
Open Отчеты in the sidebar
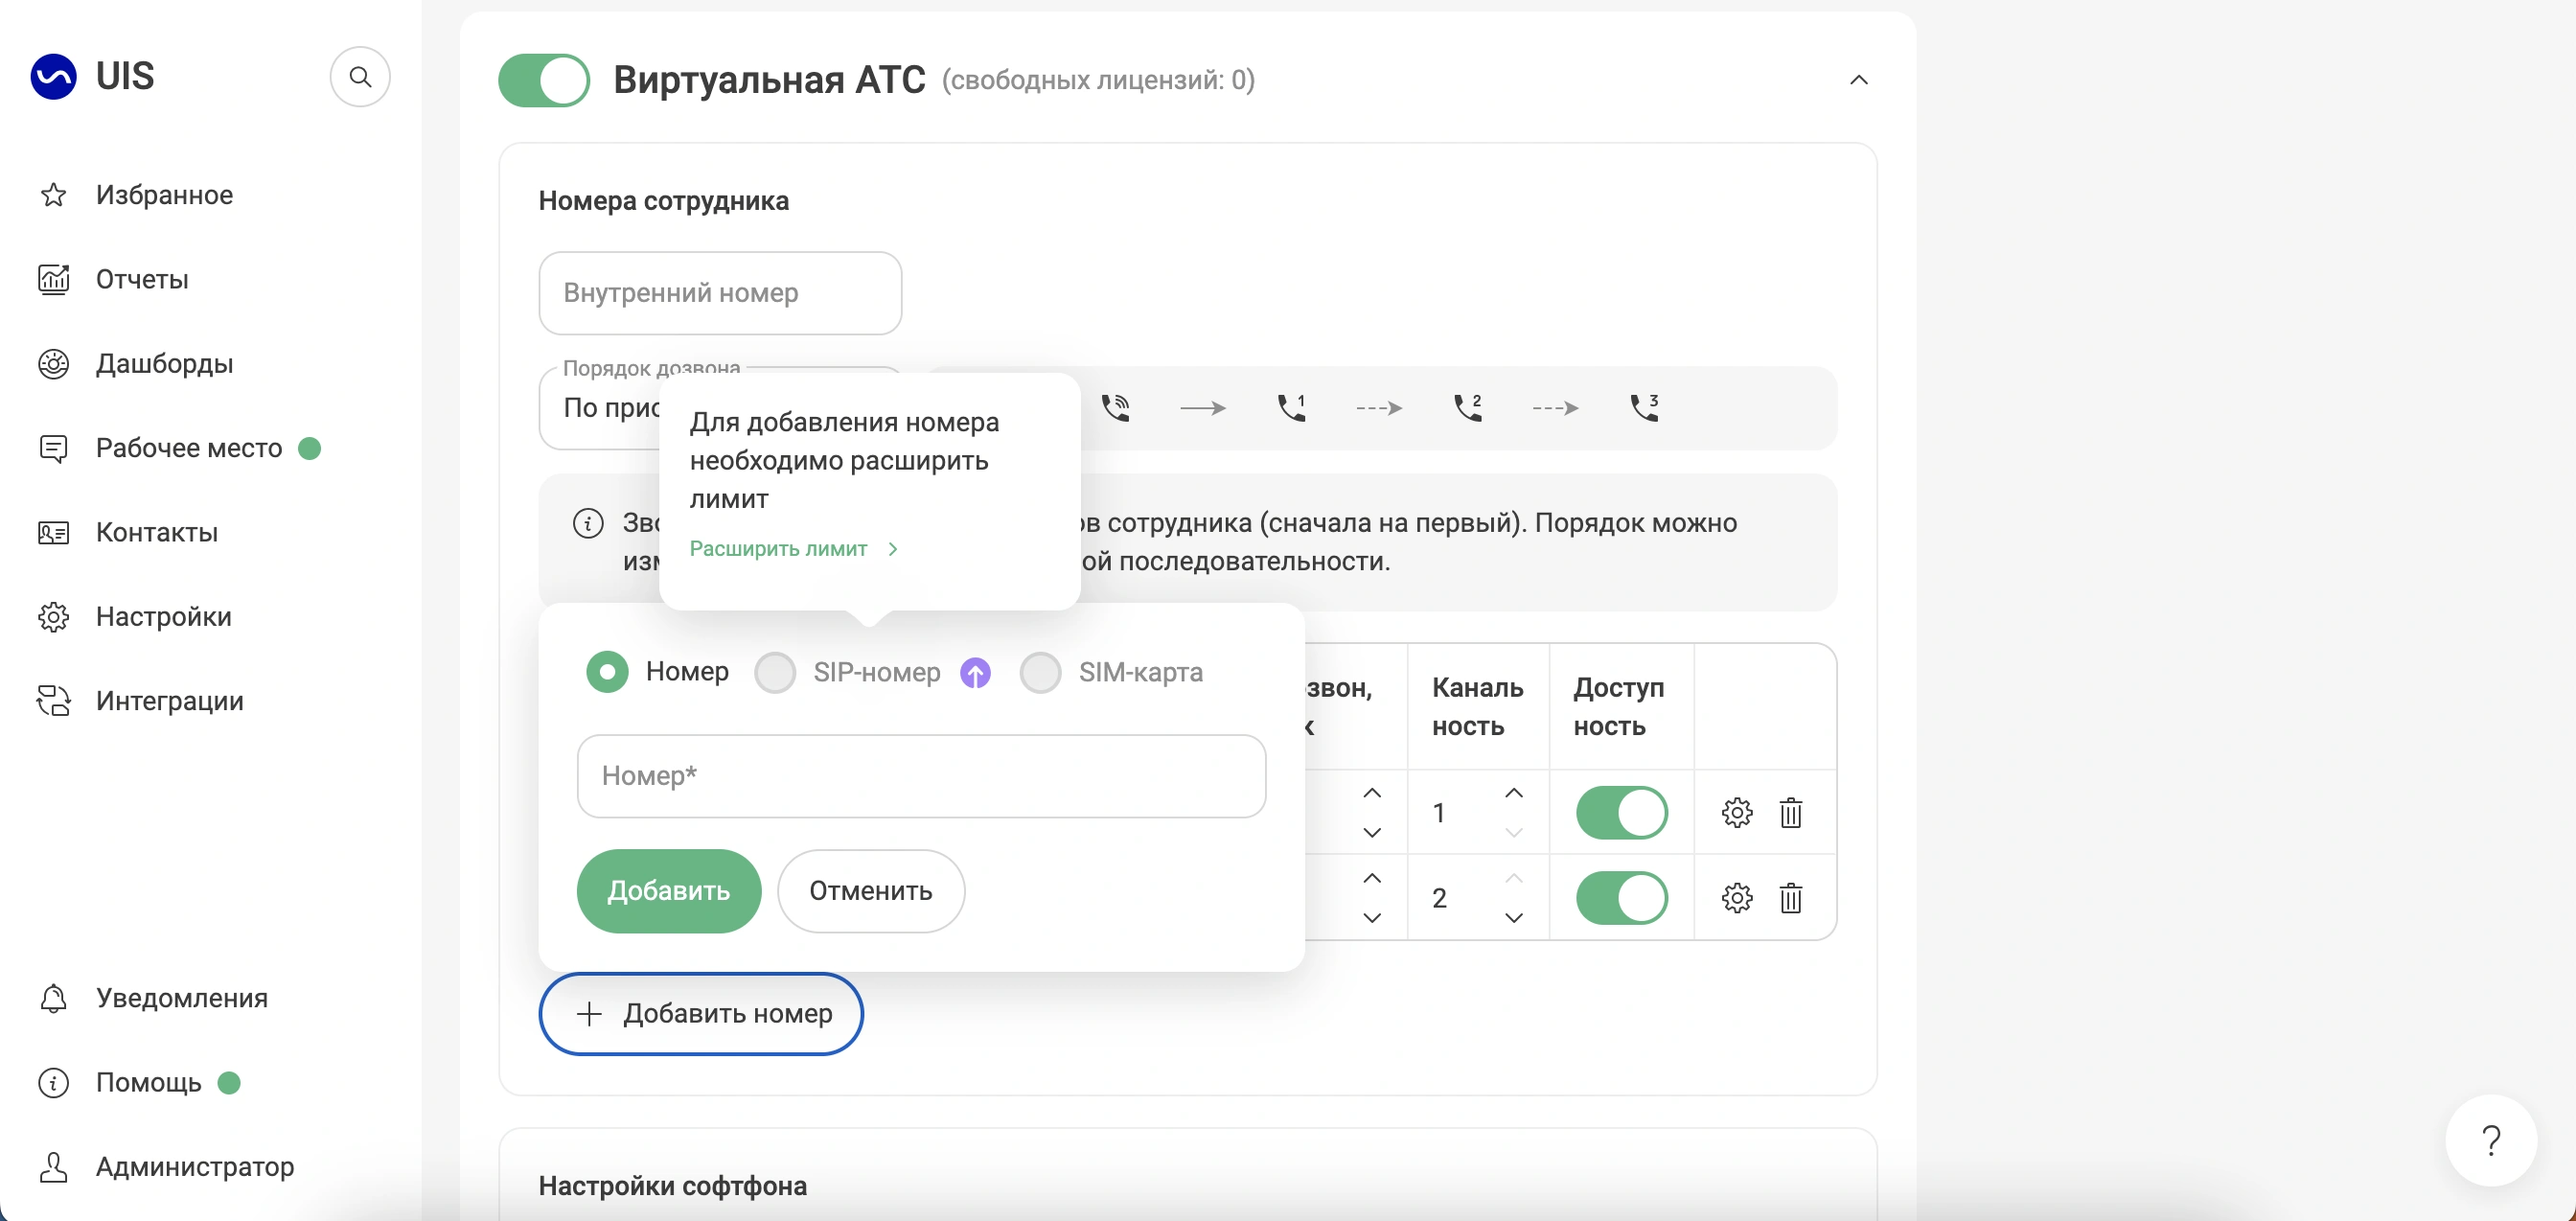coord(142,279)
